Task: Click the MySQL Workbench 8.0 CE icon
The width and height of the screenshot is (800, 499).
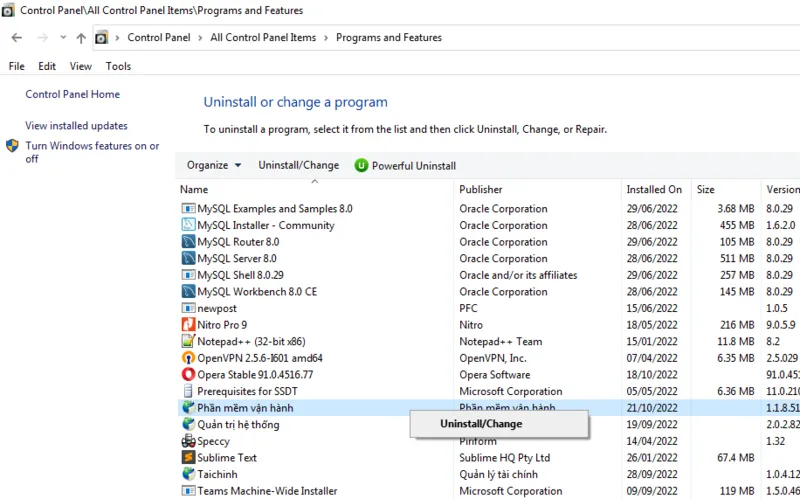Action: [189, 291]
